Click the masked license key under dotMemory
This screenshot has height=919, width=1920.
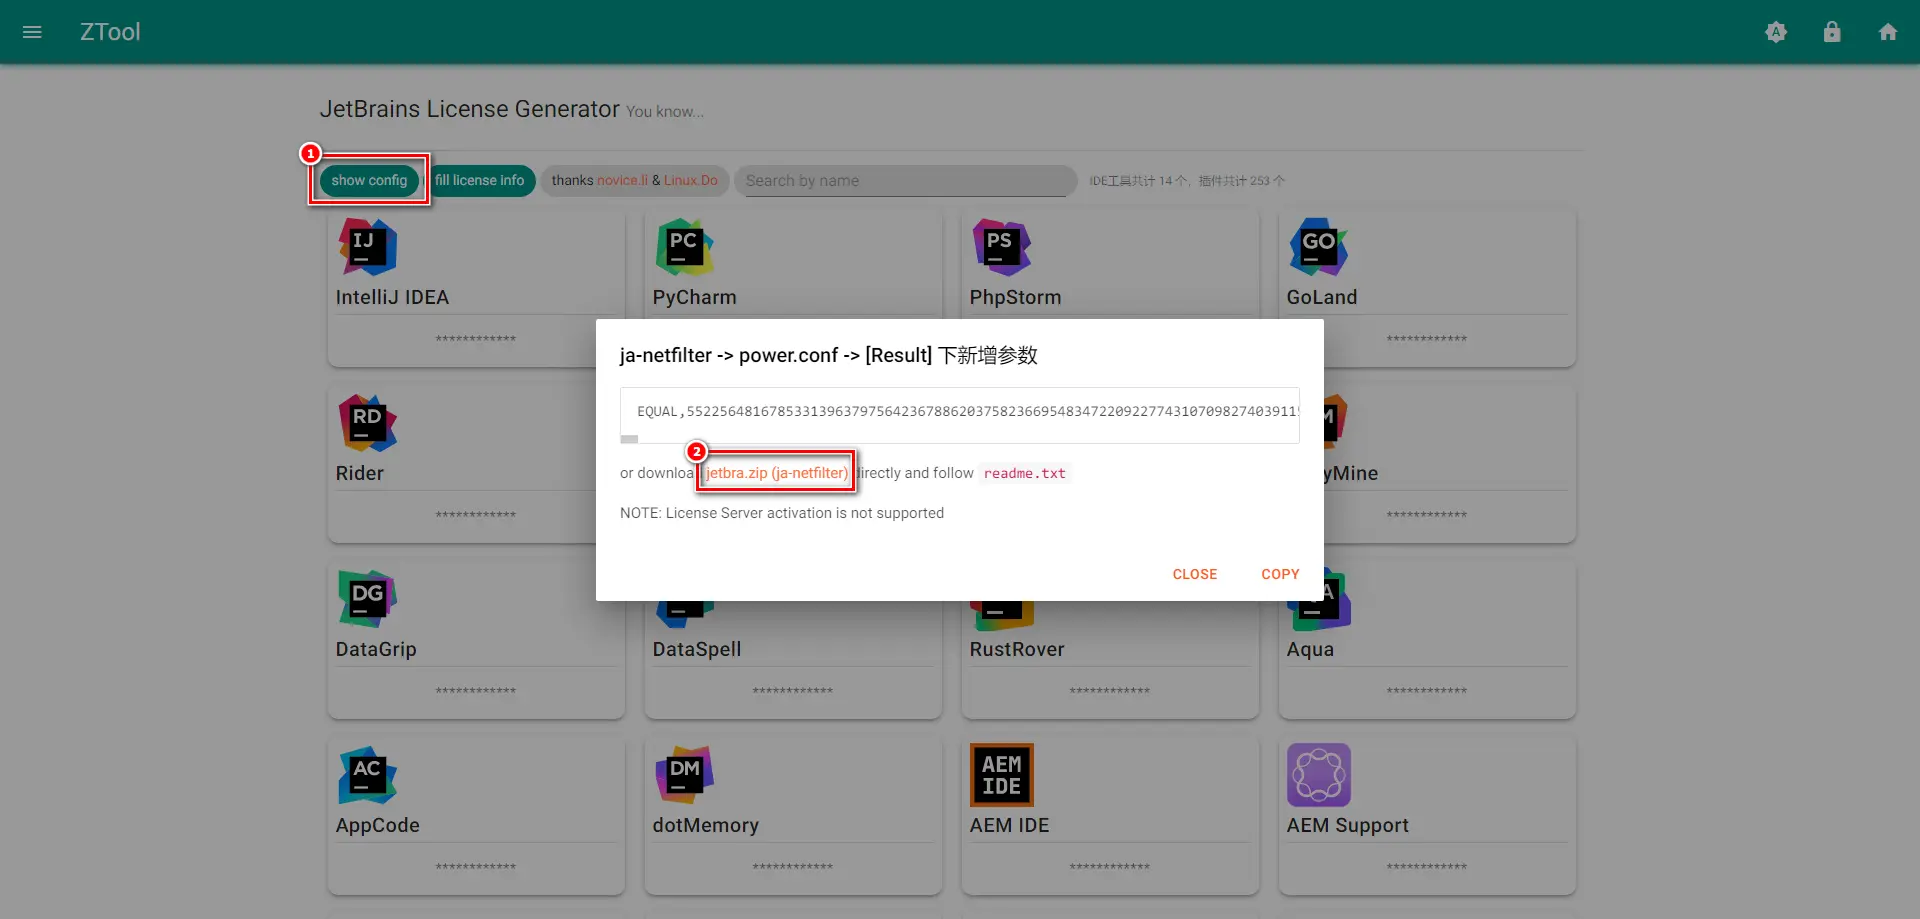tap(793, 867)
